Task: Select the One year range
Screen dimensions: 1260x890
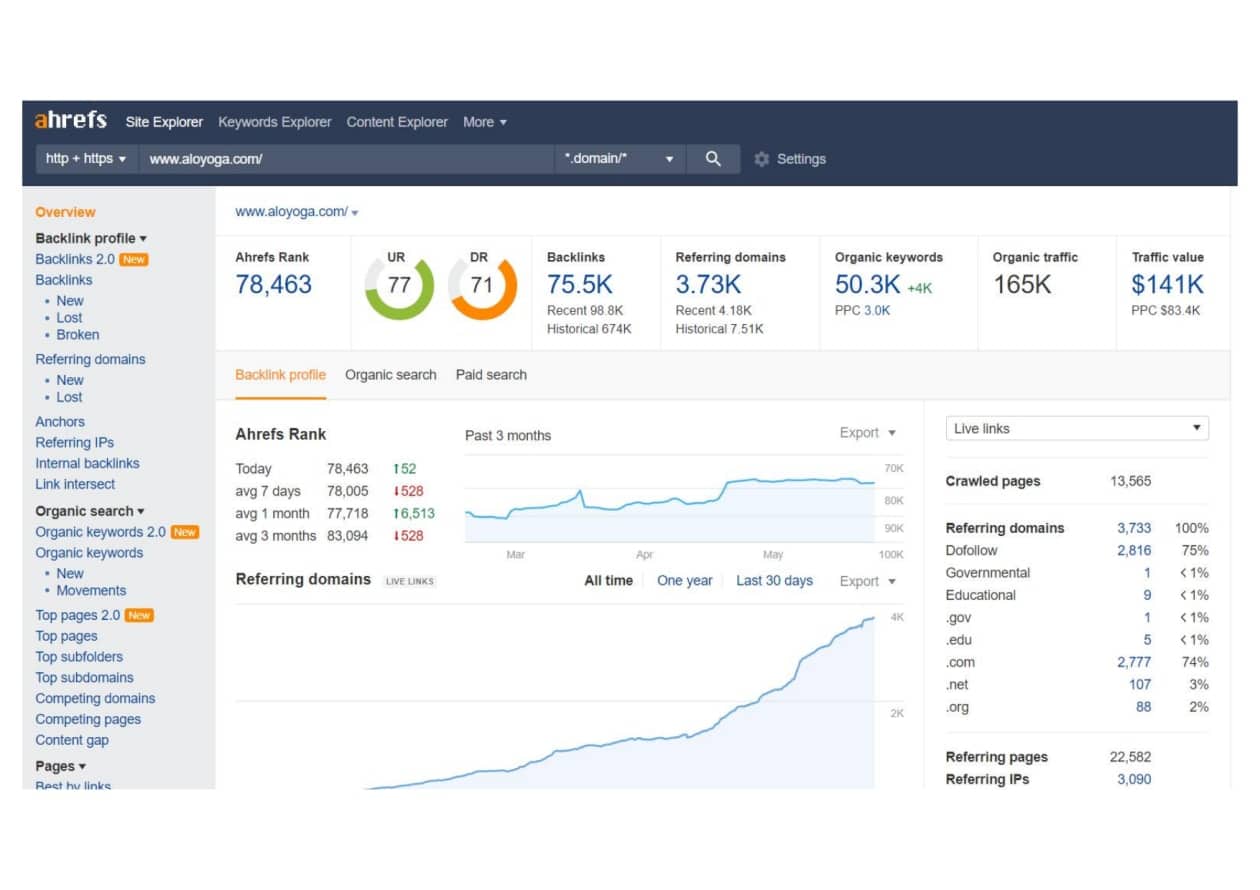Action: click(x=685, y=581)
